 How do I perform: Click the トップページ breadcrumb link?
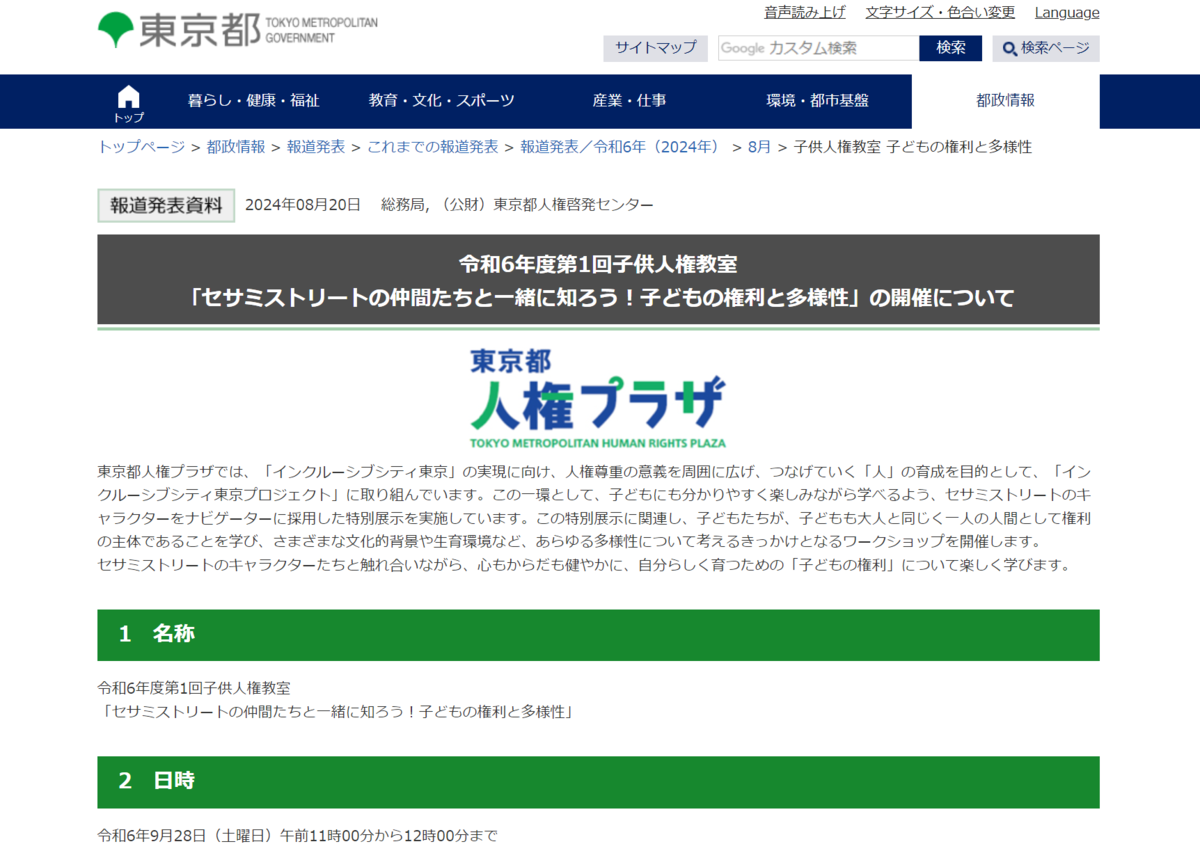[x=141, y=147]
